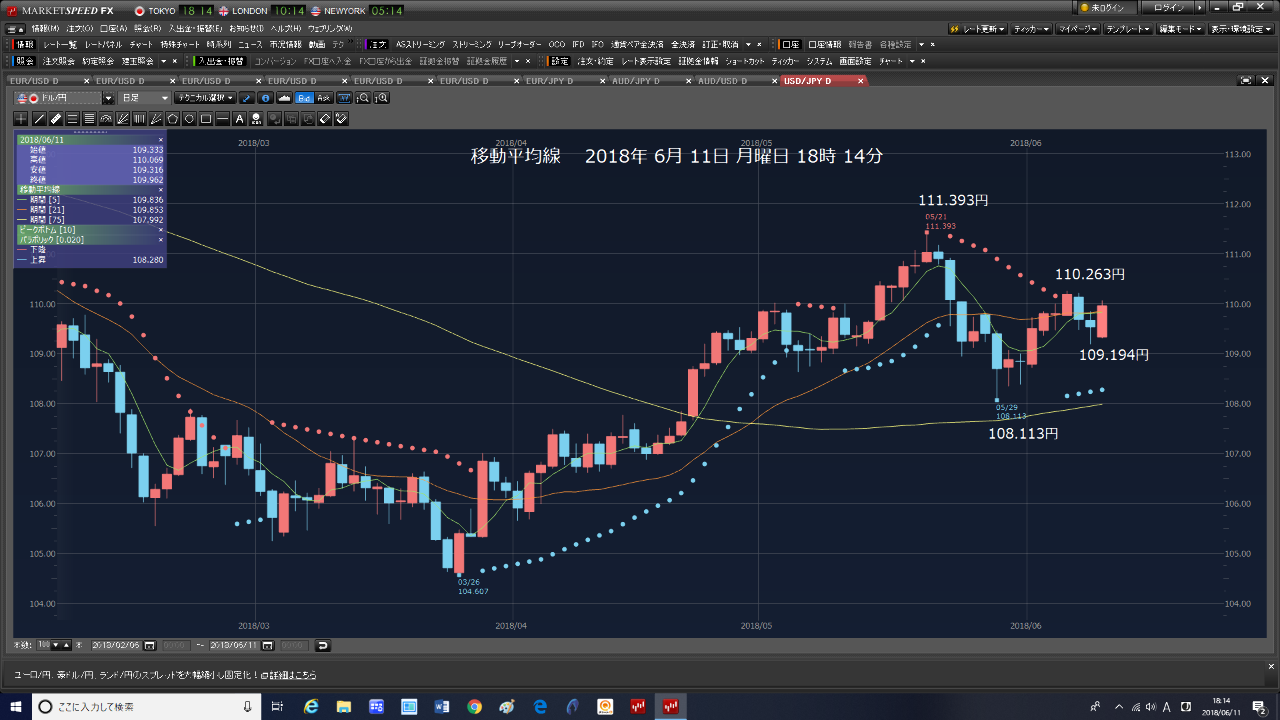The image size is (1280, 720).
Task: Click the blue info icon in chart toolbar
Action: pos(265,98)
